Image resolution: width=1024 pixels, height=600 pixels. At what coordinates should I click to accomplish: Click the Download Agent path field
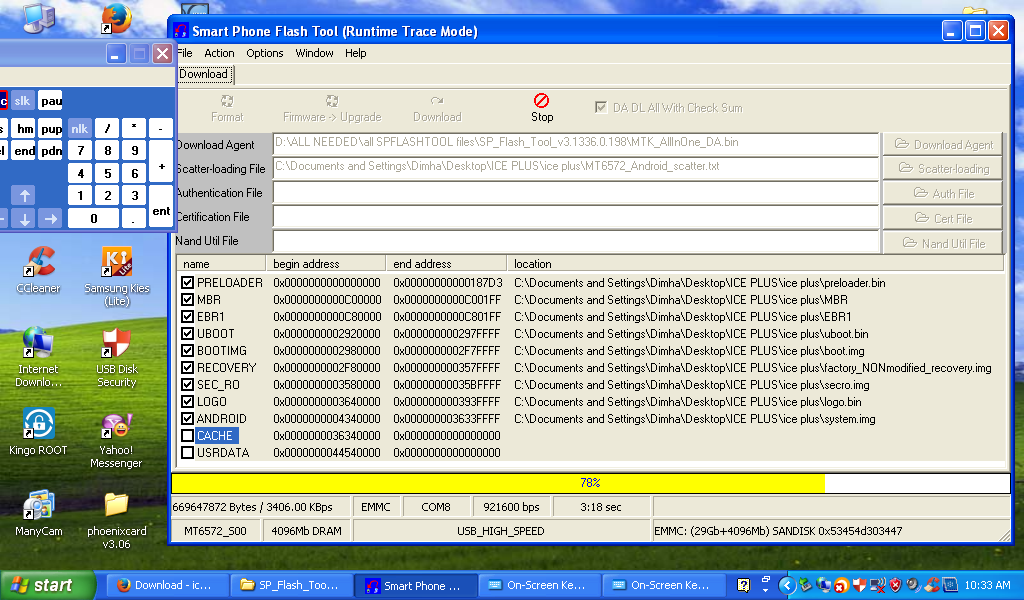pyautogui.click(x=575, y=143)
